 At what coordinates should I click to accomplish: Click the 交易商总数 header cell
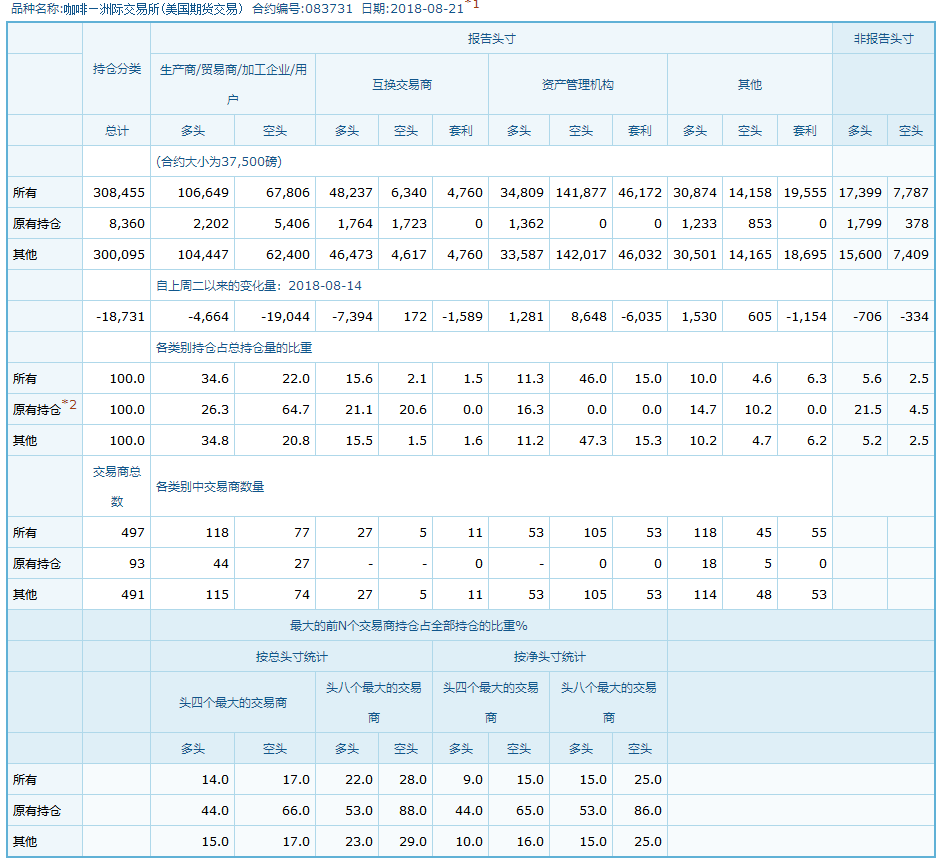[116, 486]
